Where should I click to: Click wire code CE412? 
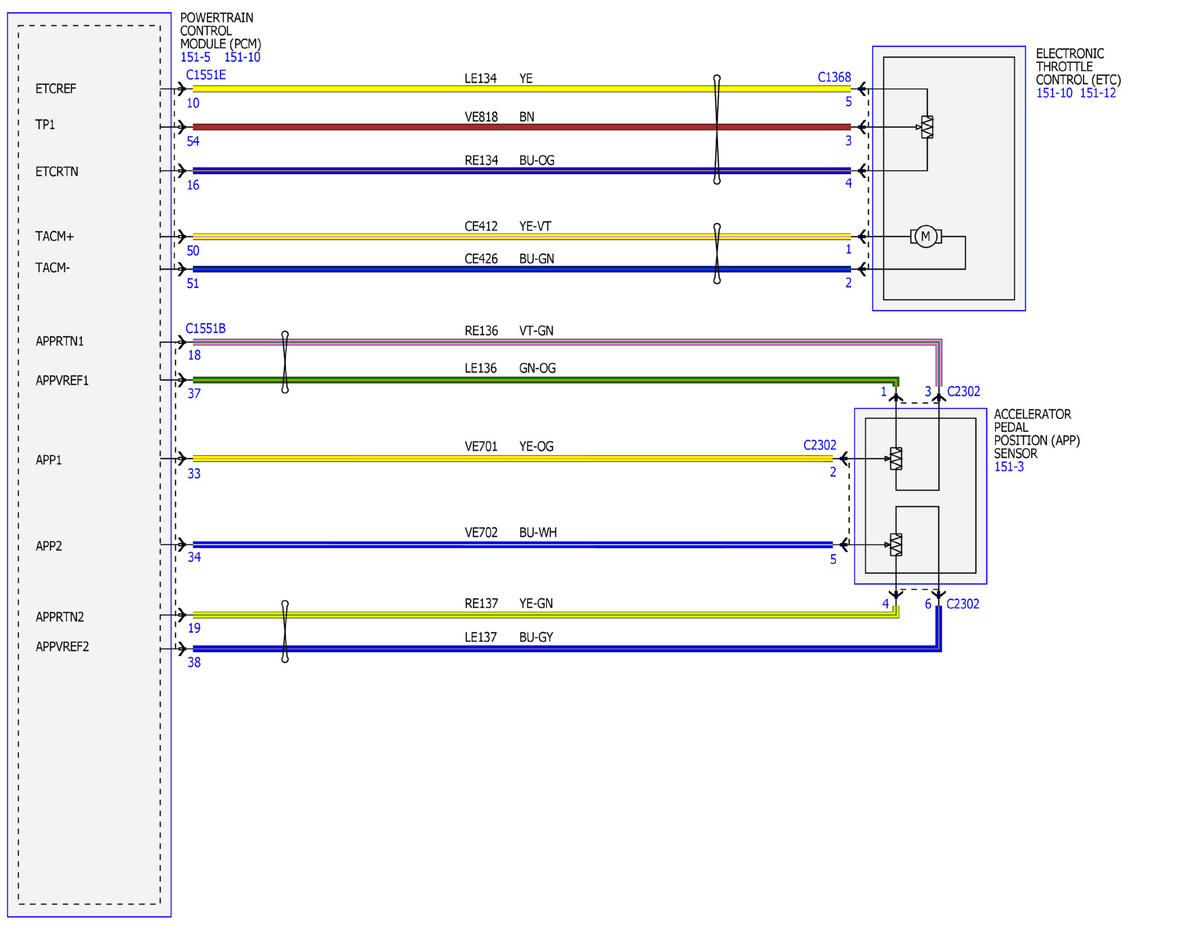[481, 226]
